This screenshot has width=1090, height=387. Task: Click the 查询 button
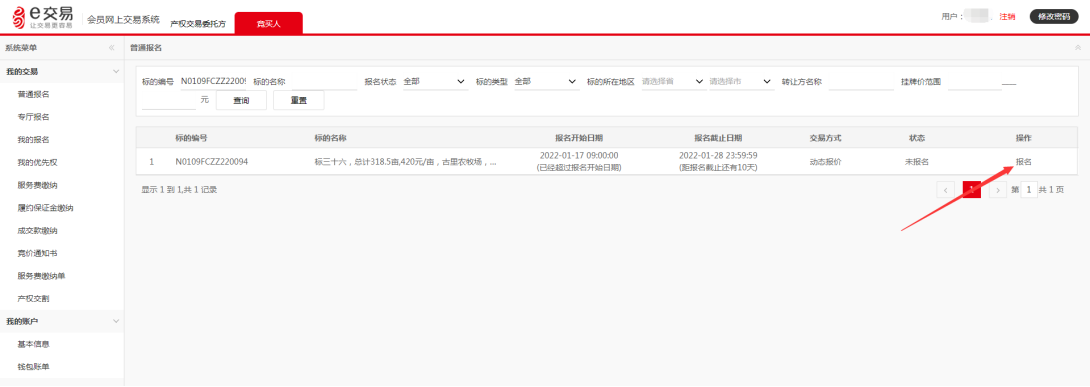pyautogui.click(x=241, y=100)
